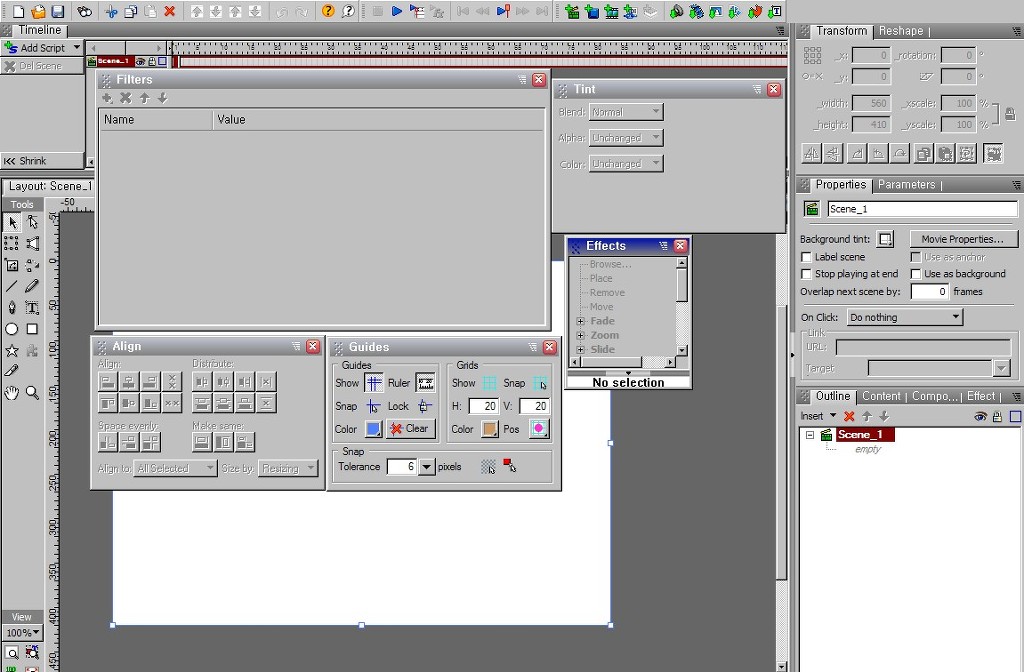Pick the Autoshape star tool
The image size is (1024, 672).
[12, 351]
